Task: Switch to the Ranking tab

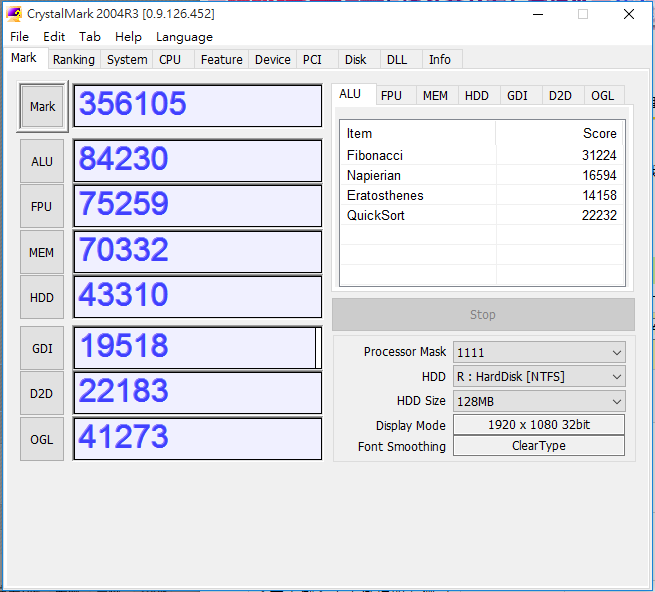Action: click(x=74, y=59)
